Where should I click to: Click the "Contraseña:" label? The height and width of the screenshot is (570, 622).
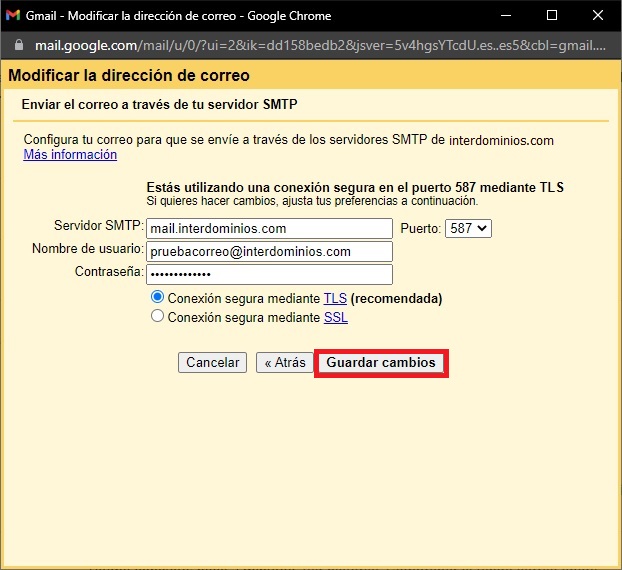tap(109, 272)
